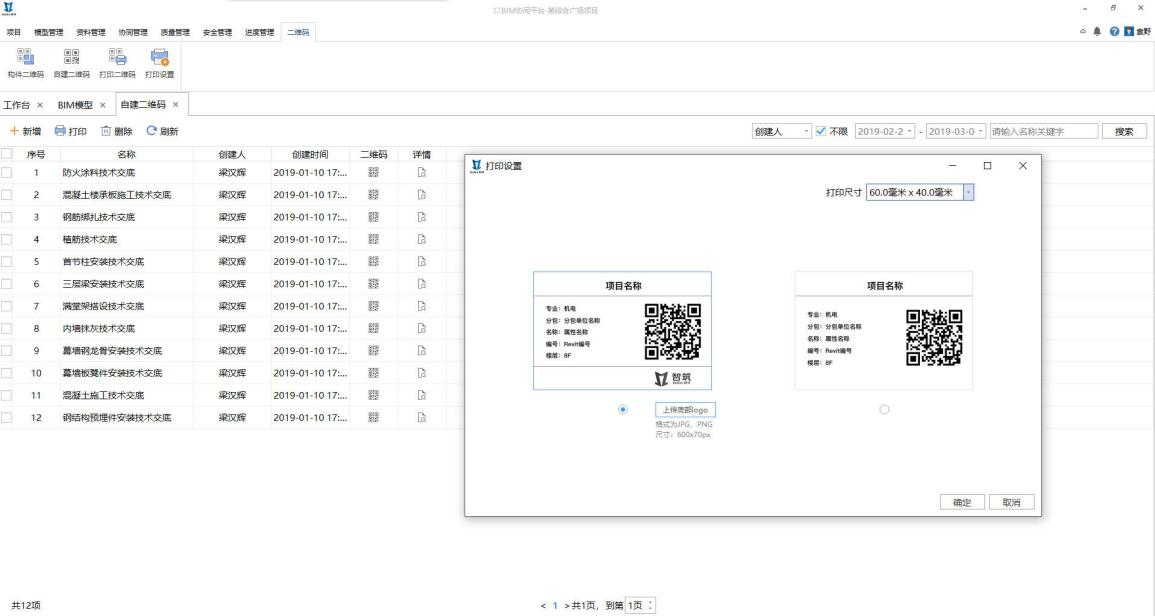Click the 刷新 refresh icon
1155x616 pixels.
[151, 131]
